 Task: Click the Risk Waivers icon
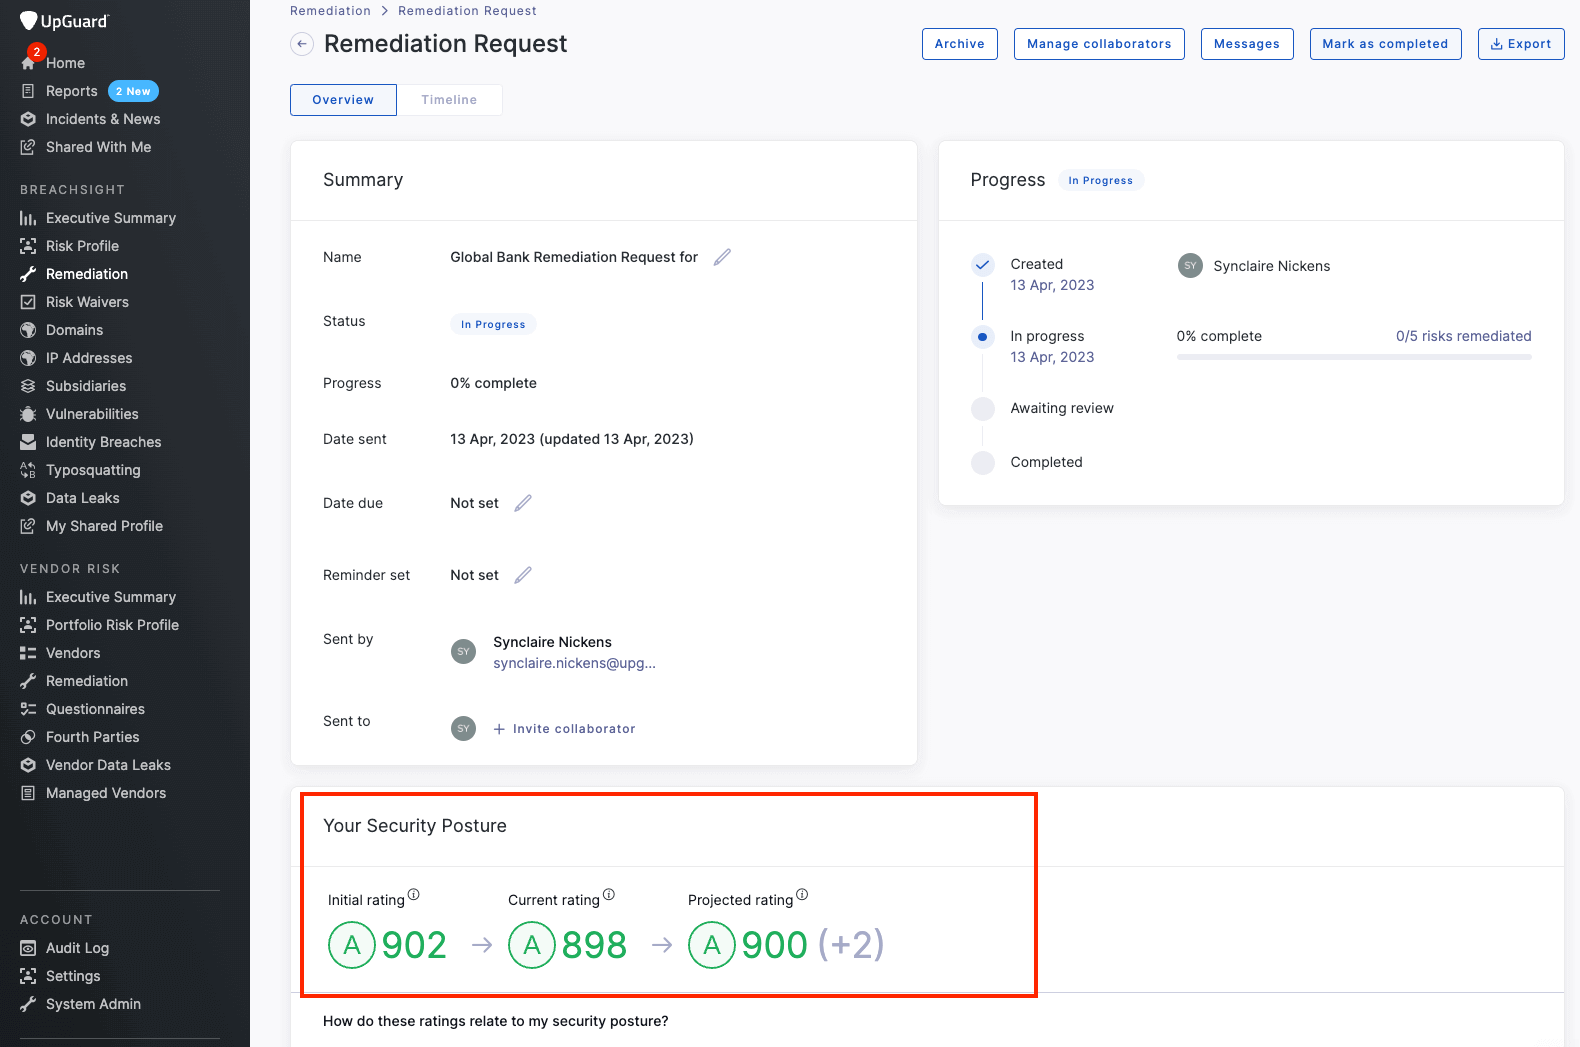click(x=28, y=302)
